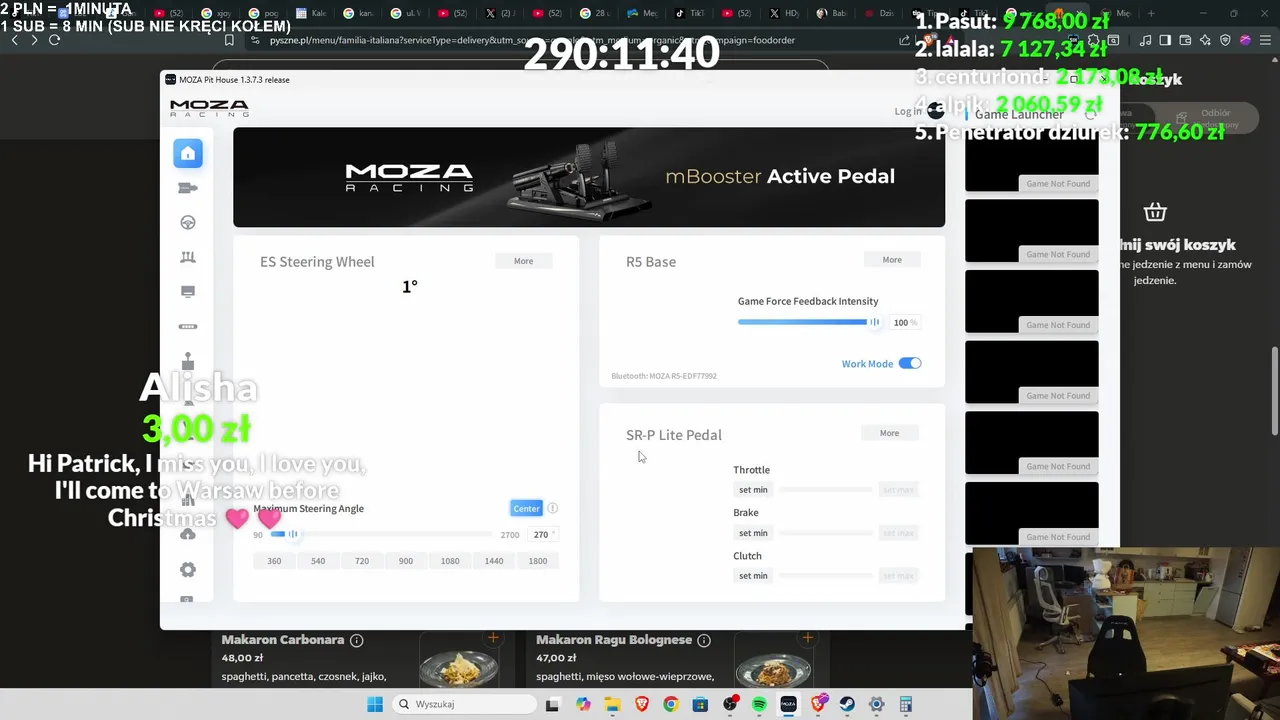This screenshot has height=720, width=1280.
Task: Open Google Chrome from the taskbar
Action: click(x=671, y=704)
